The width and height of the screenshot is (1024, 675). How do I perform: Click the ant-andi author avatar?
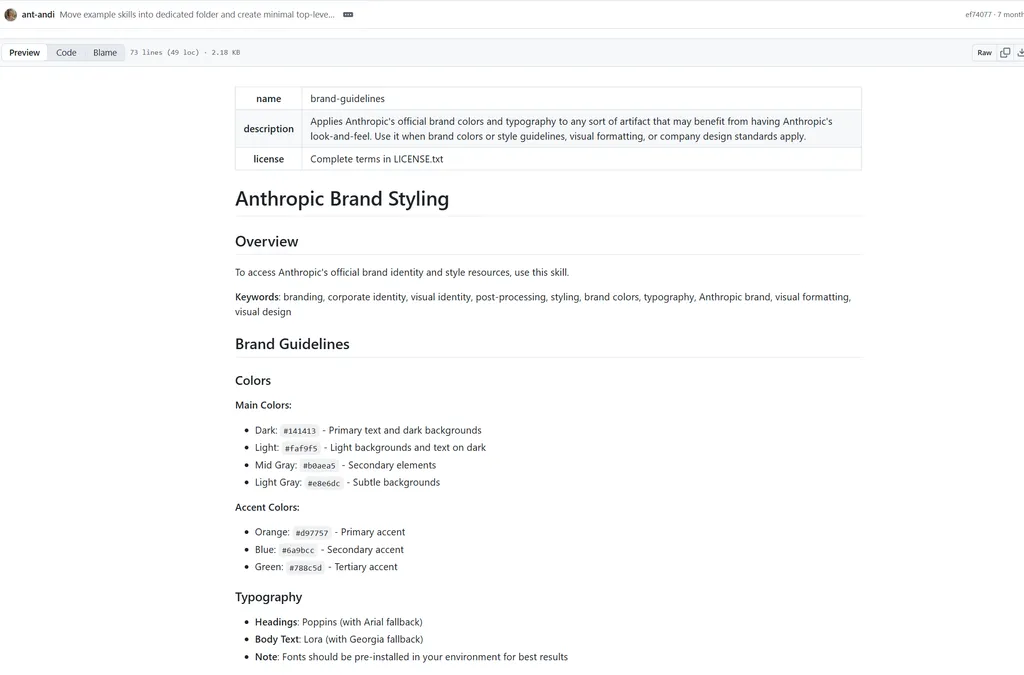coord(10,14)
